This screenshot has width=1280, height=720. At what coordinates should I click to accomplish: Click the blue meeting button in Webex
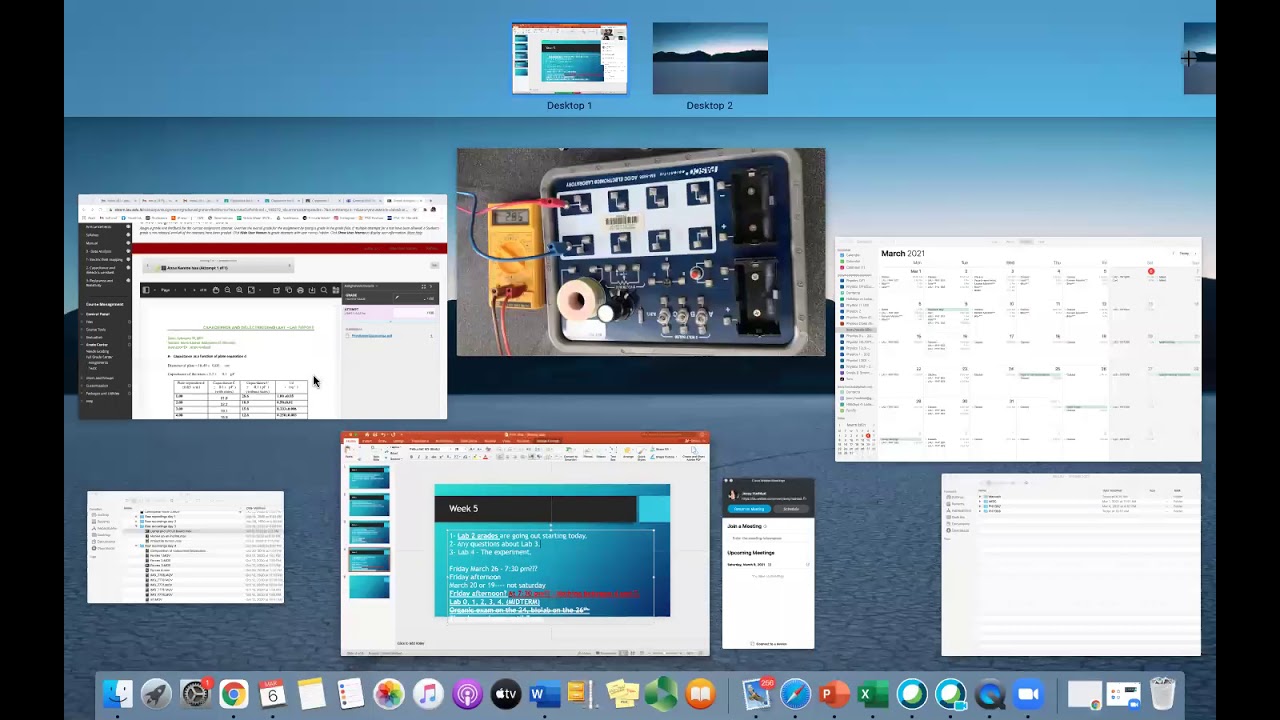(x=749, y=509)
